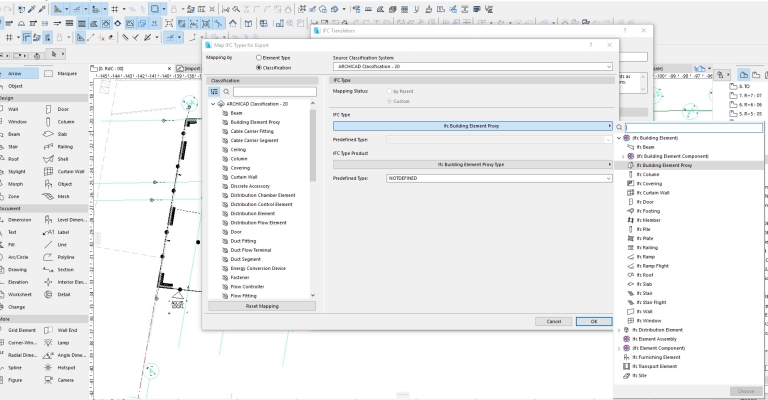Open the Ifc Building Element Proxy type selector
768x400 pixels.
tap(473, 126)
